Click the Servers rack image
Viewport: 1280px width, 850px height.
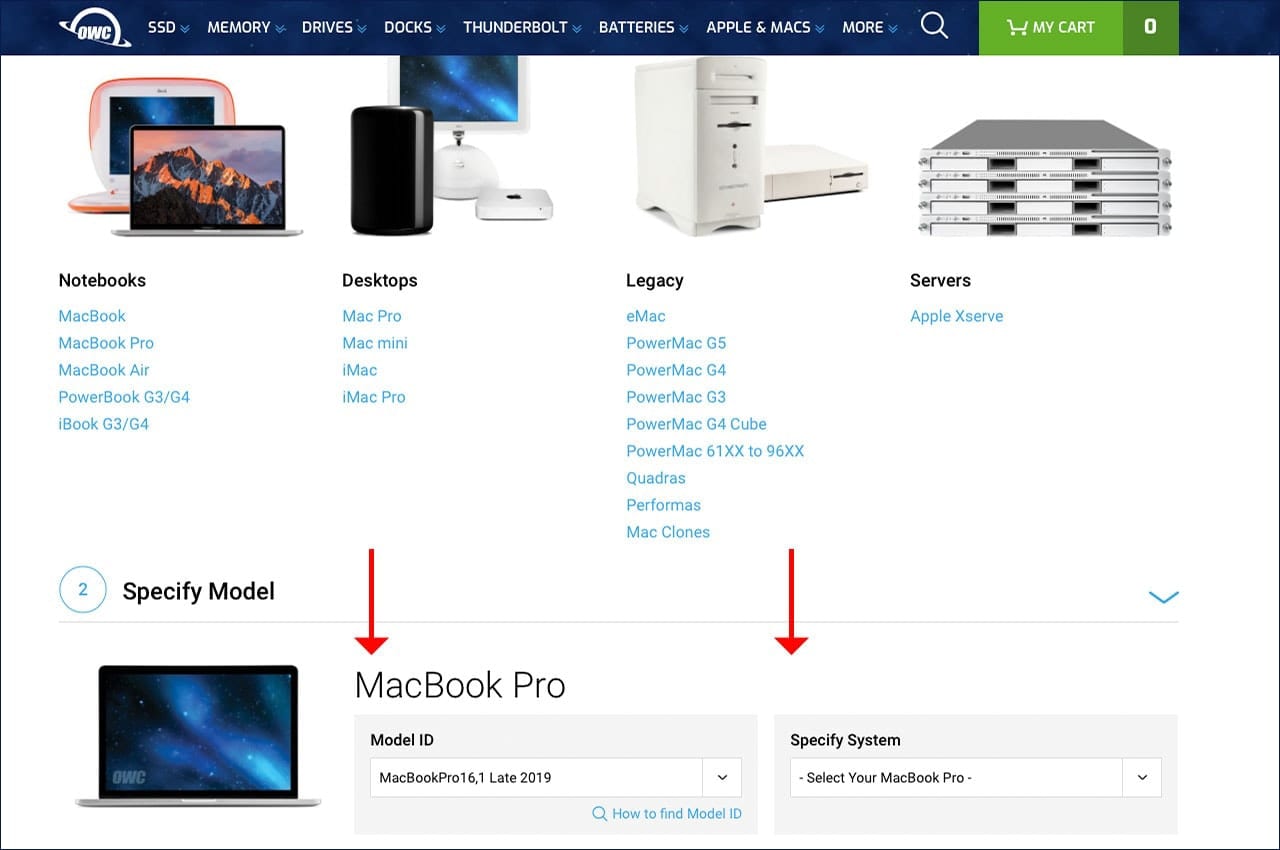pos(1045,178)
